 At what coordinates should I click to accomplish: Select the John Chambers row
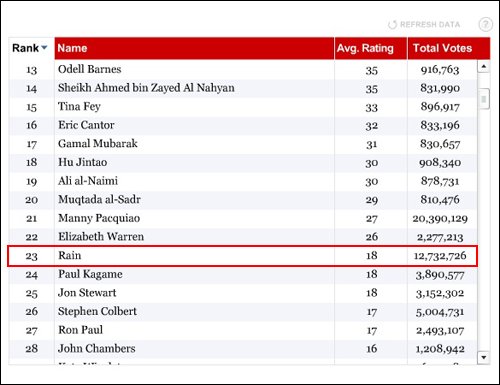[243, 349]
